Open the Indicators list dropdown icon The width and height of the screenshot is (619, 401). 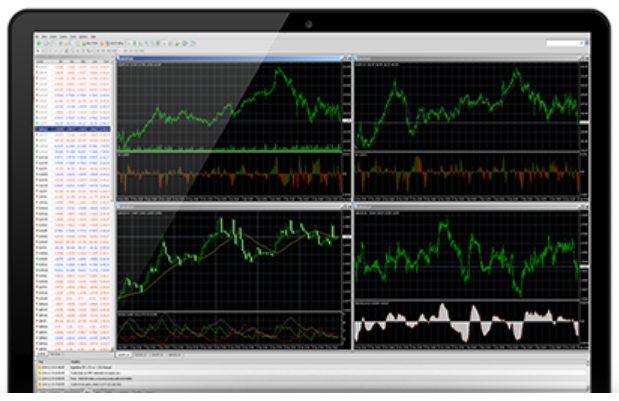(x=177, y=43)
